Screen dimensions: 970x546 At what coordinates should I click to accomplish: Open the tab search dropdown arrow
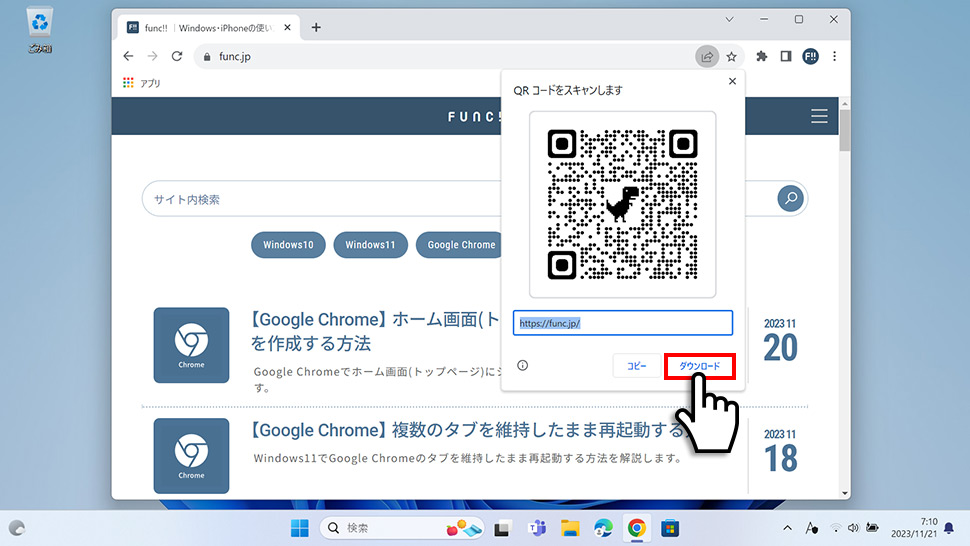coord(729,20)
